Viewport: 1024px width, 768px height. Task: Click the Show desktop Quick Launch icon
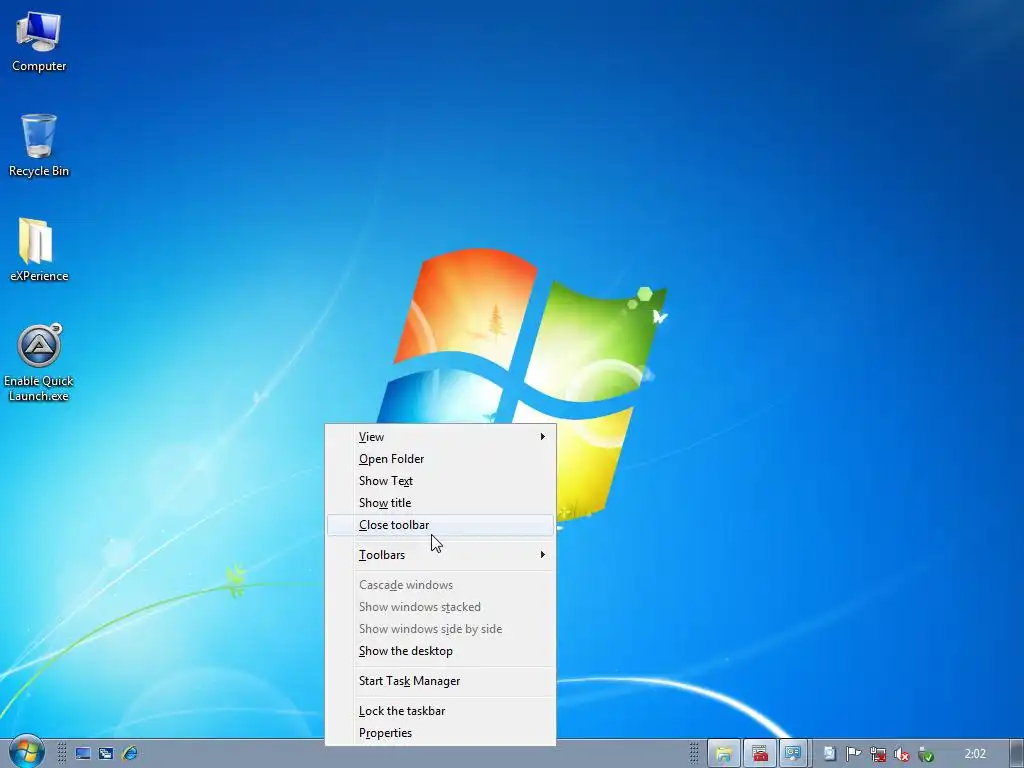click(83, 754)
